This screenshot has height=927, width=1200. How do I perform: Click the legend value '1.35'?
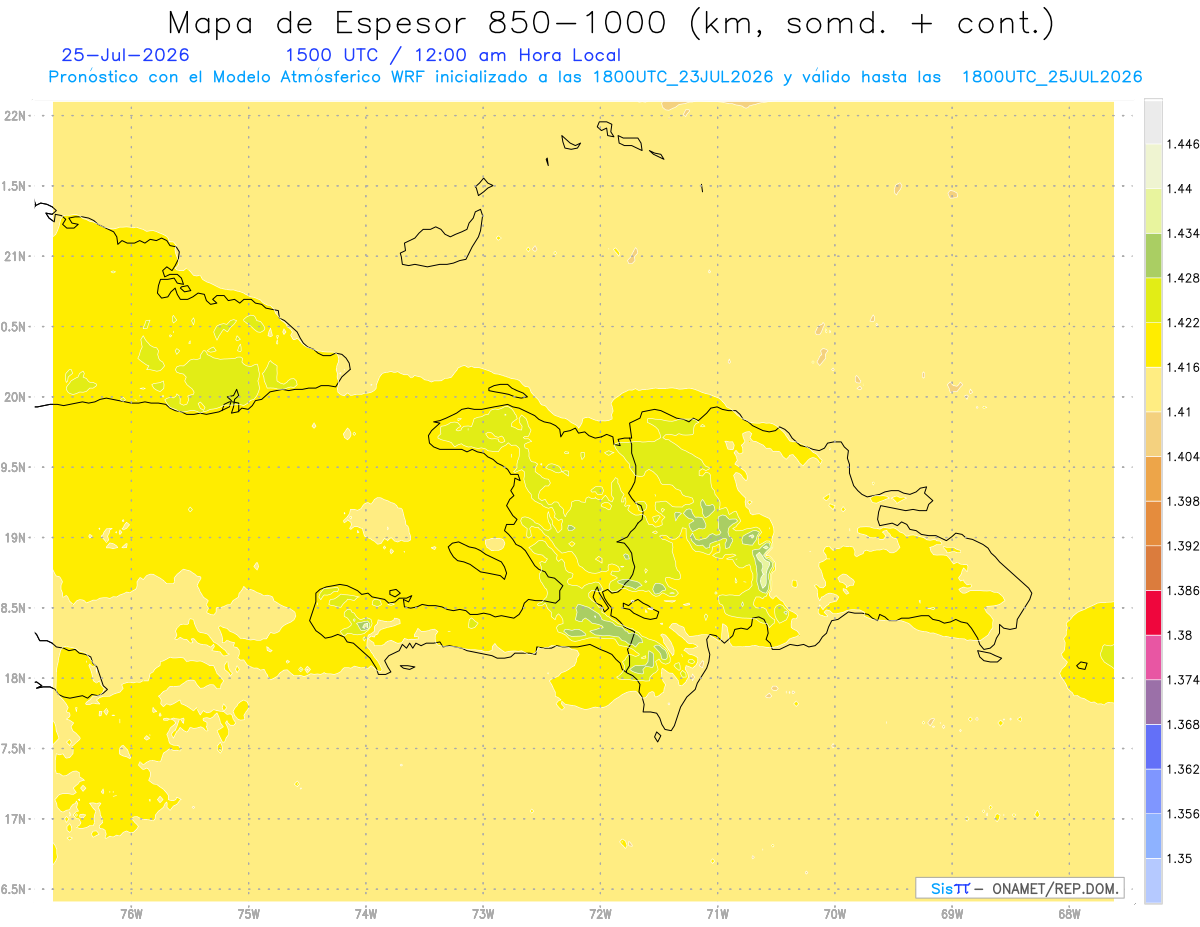1182,858
